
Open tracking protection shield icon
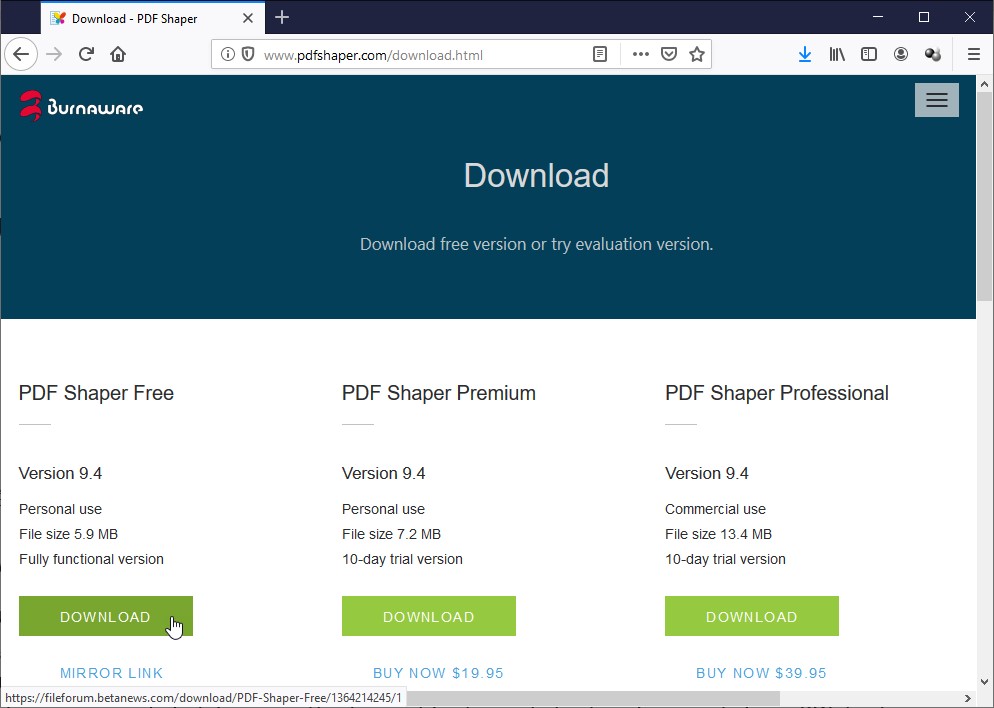coord(248,55)
